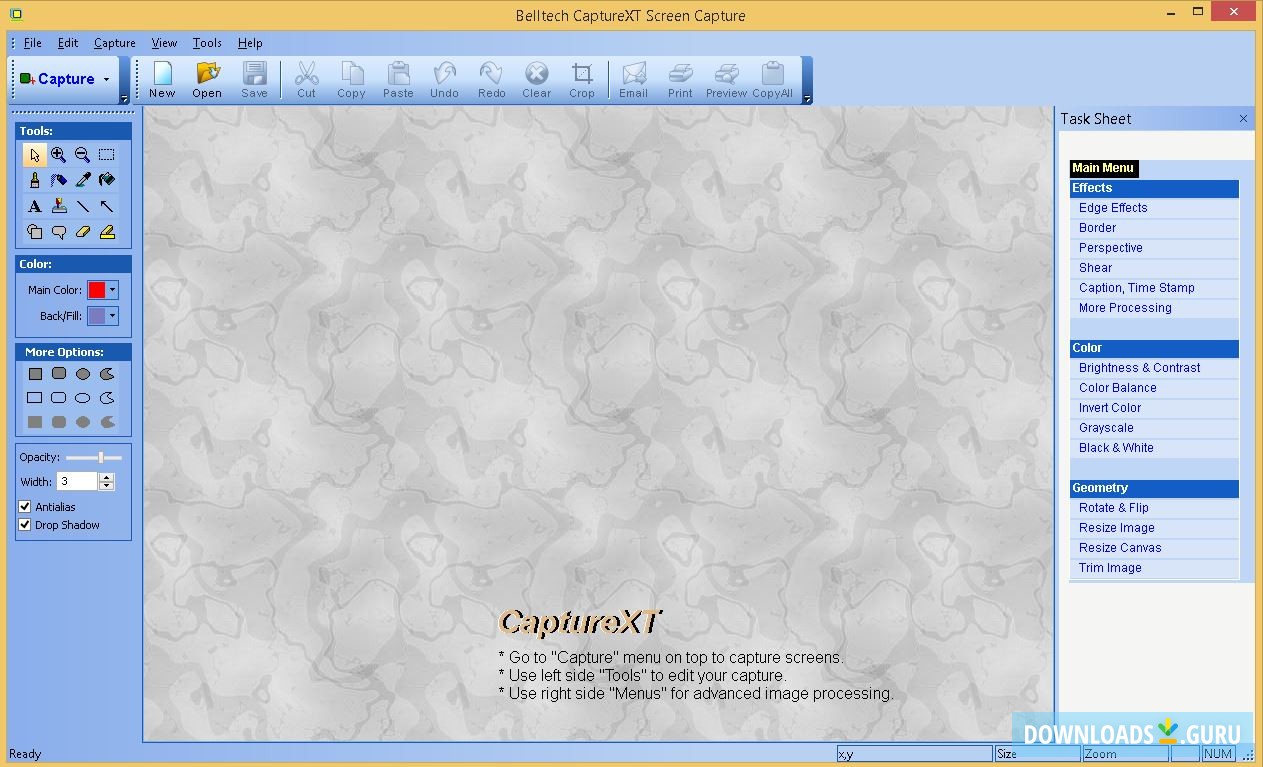Enable the Antialias checkbox

tap(25, 507)
